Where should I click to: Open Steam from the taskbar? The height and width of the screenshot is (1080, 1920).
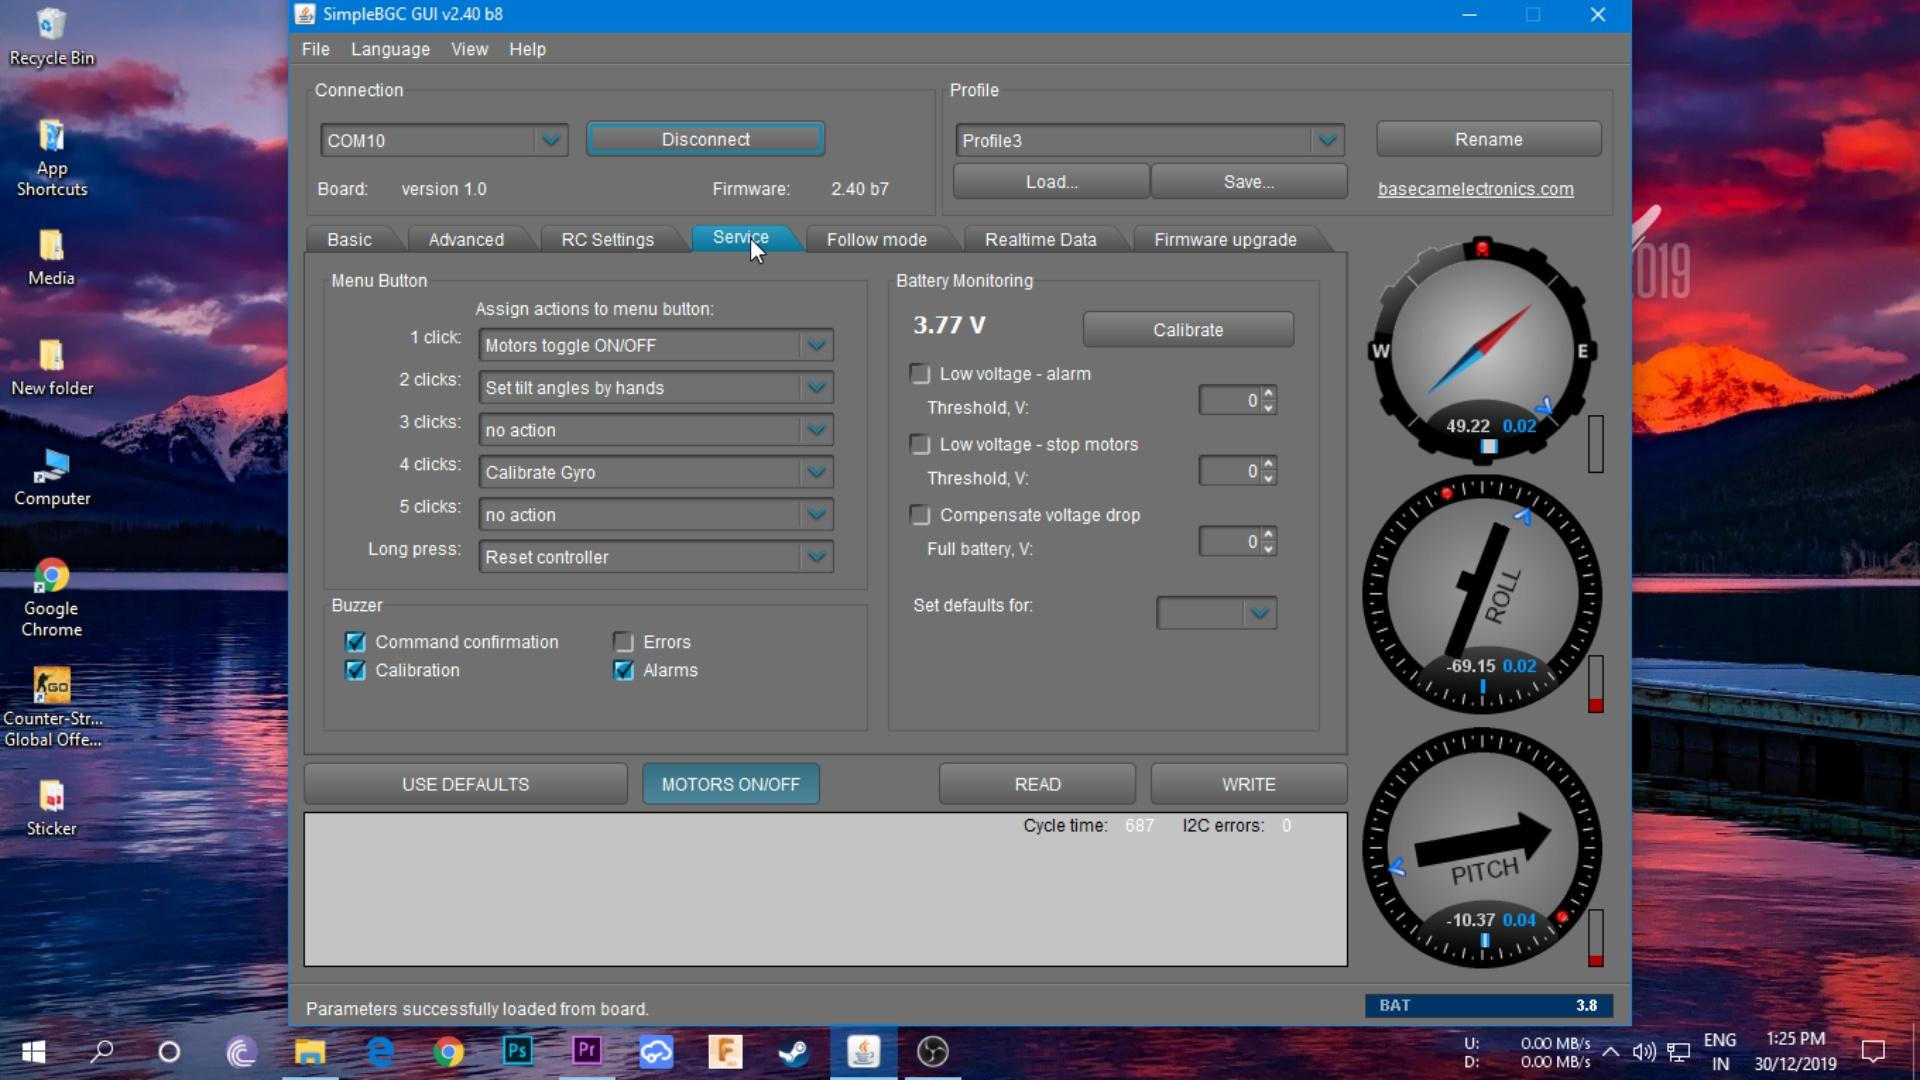pyautogui.click(x=795, y=1051)
